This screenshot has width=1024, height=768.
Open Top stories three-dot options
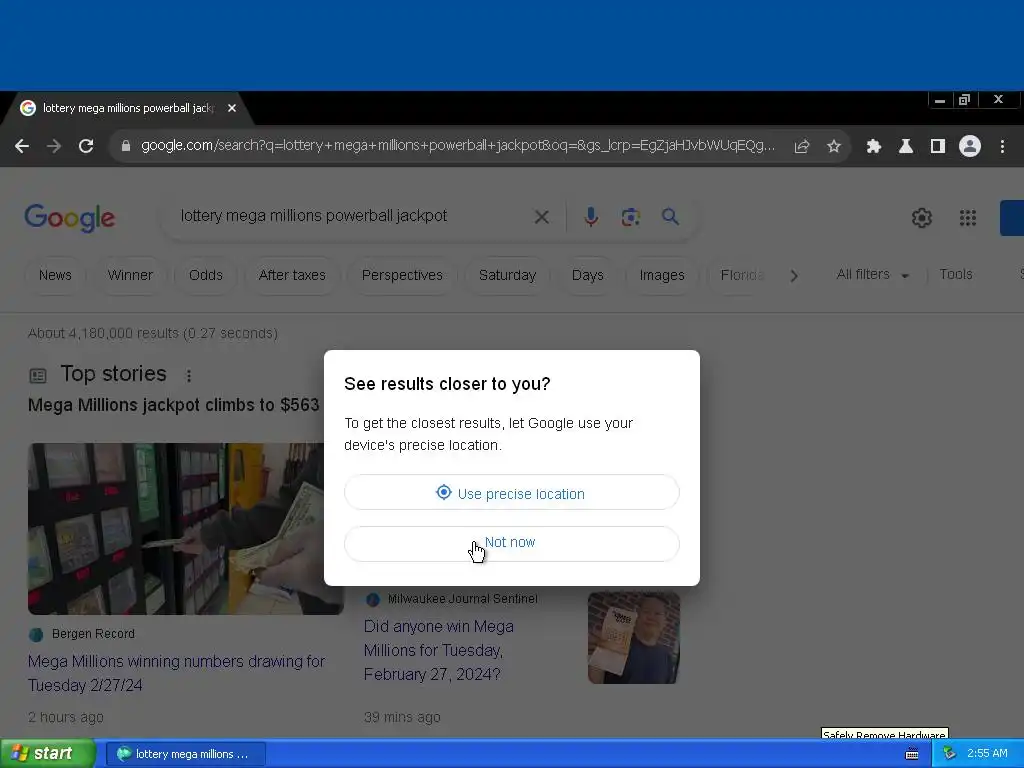point(189,376)
